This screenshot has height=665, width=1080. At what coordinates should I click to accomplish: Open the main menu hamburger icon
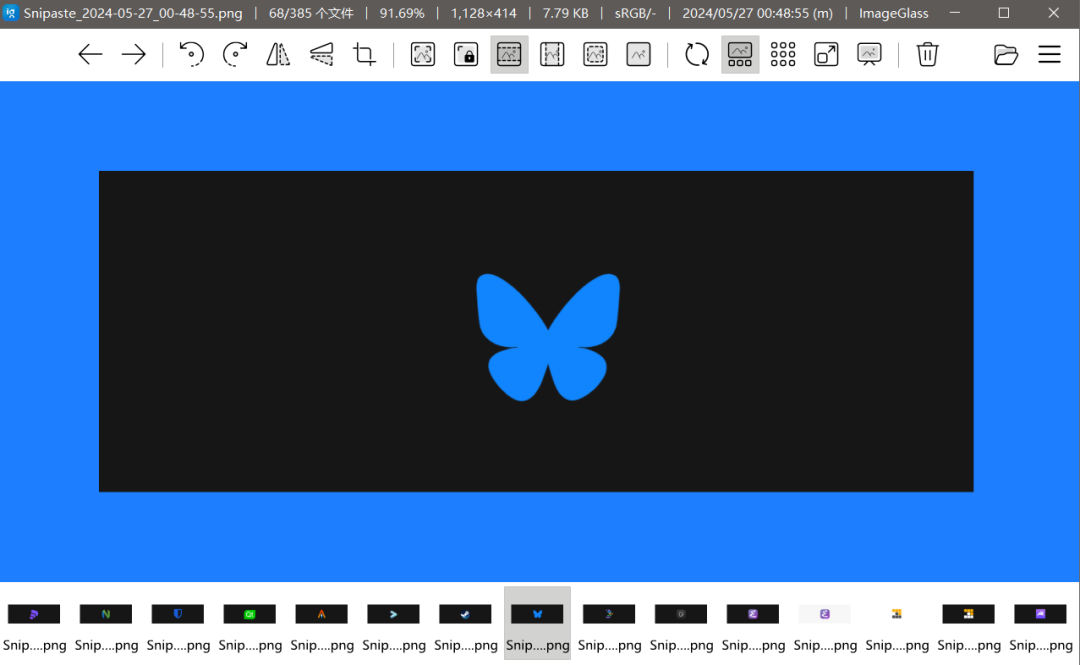click(x=1049, y=54)
